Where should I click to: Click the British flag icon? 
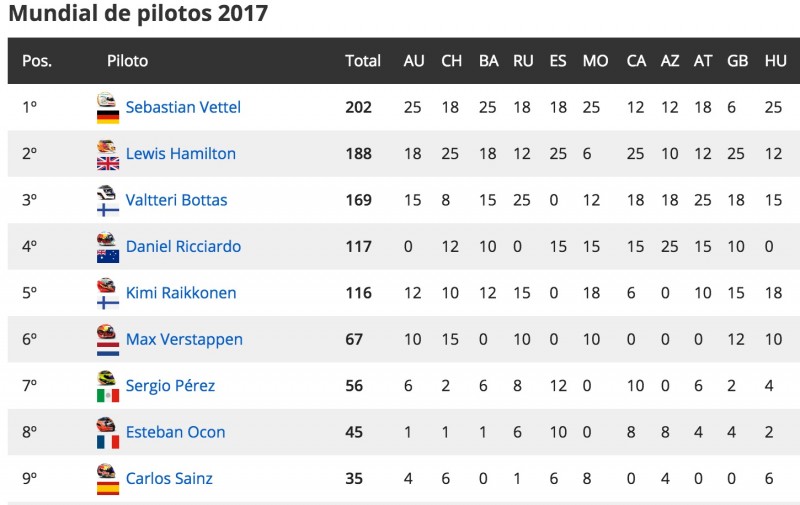108,163
